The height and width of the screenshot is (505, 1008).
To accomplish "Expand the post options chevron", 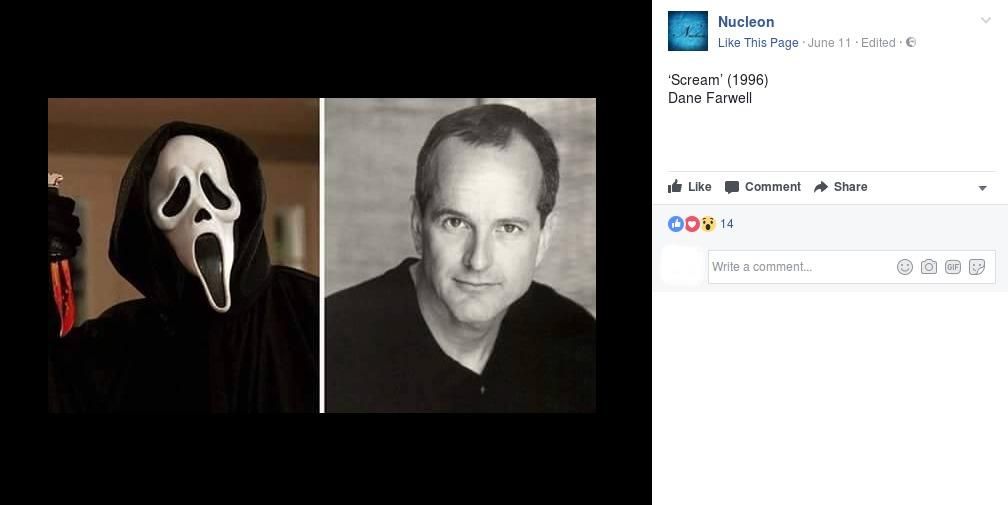I will (986, 21).
